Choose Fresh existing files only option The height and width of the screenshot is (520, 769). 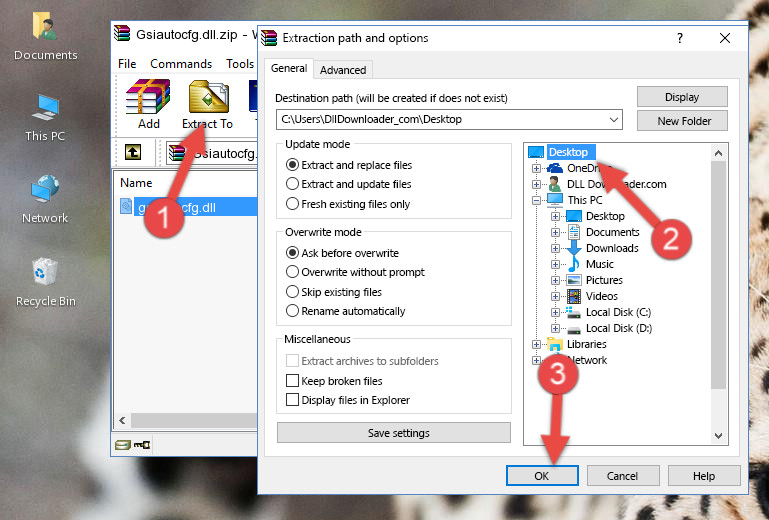pos(292,203)
